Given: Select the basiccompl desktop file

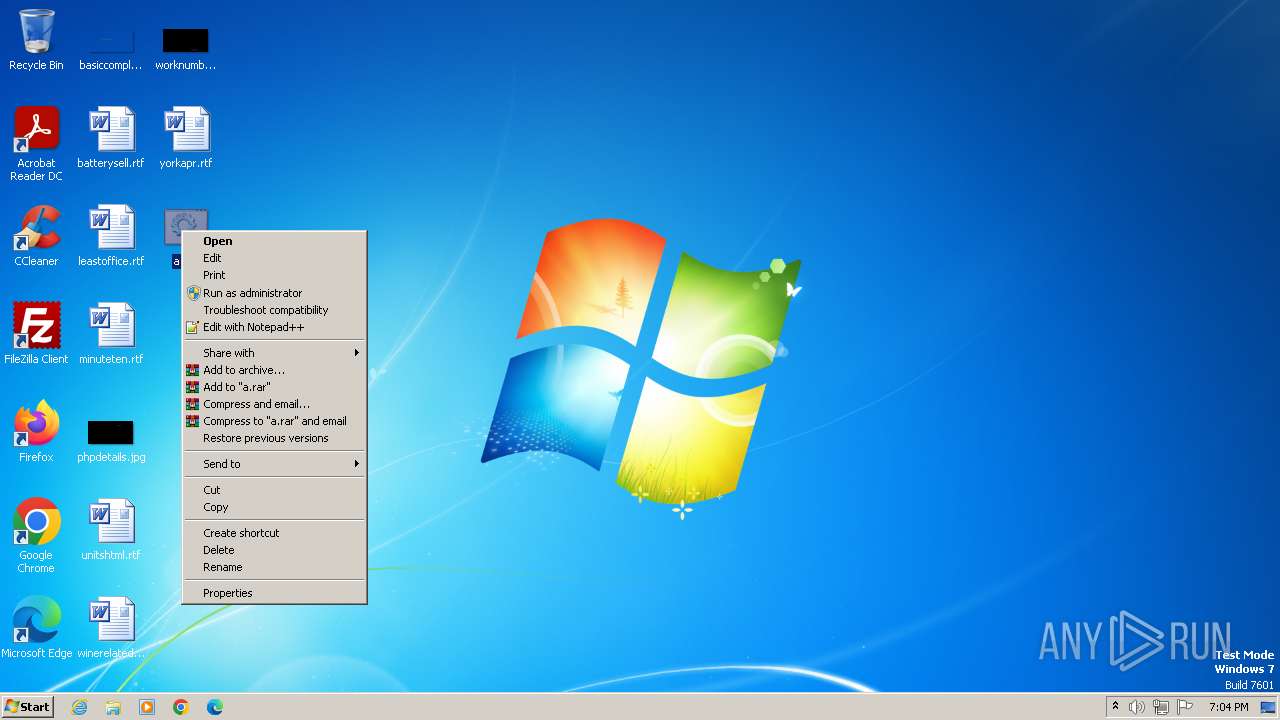Looking at the screenshot, I should [111, 48].
